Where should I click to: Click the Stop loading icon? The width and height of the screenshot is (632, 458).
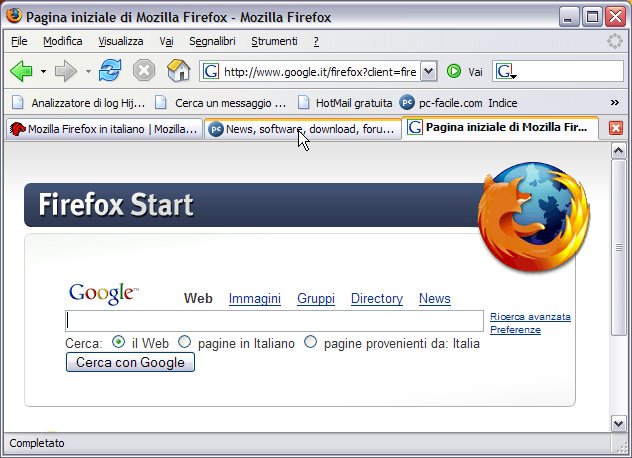click(x=144, y=71)
